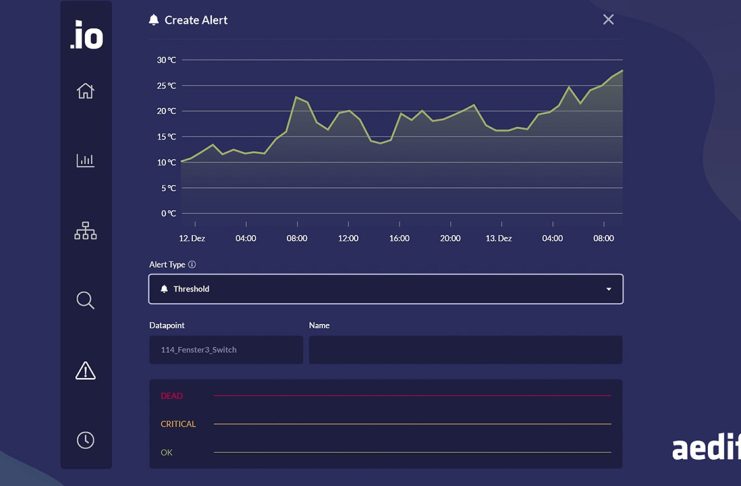The image size is (741, 486).
Task: Click the Alert Type info icon
Action: (192, 264)
